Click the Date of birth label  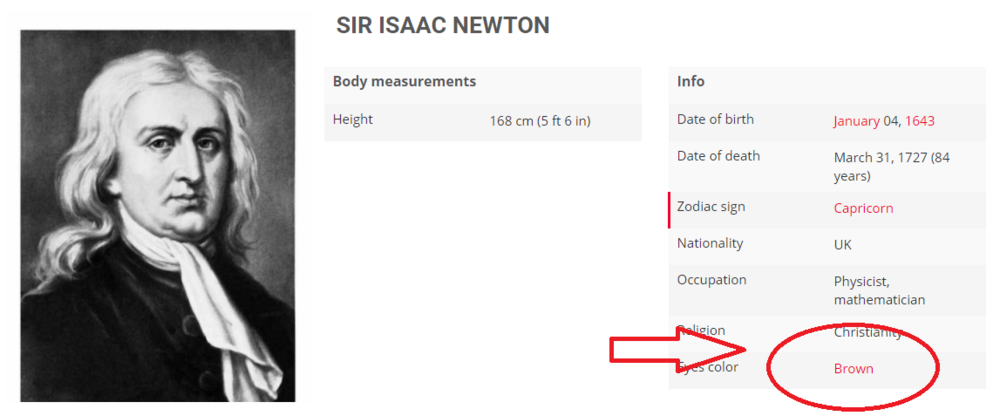coord(715,119)
